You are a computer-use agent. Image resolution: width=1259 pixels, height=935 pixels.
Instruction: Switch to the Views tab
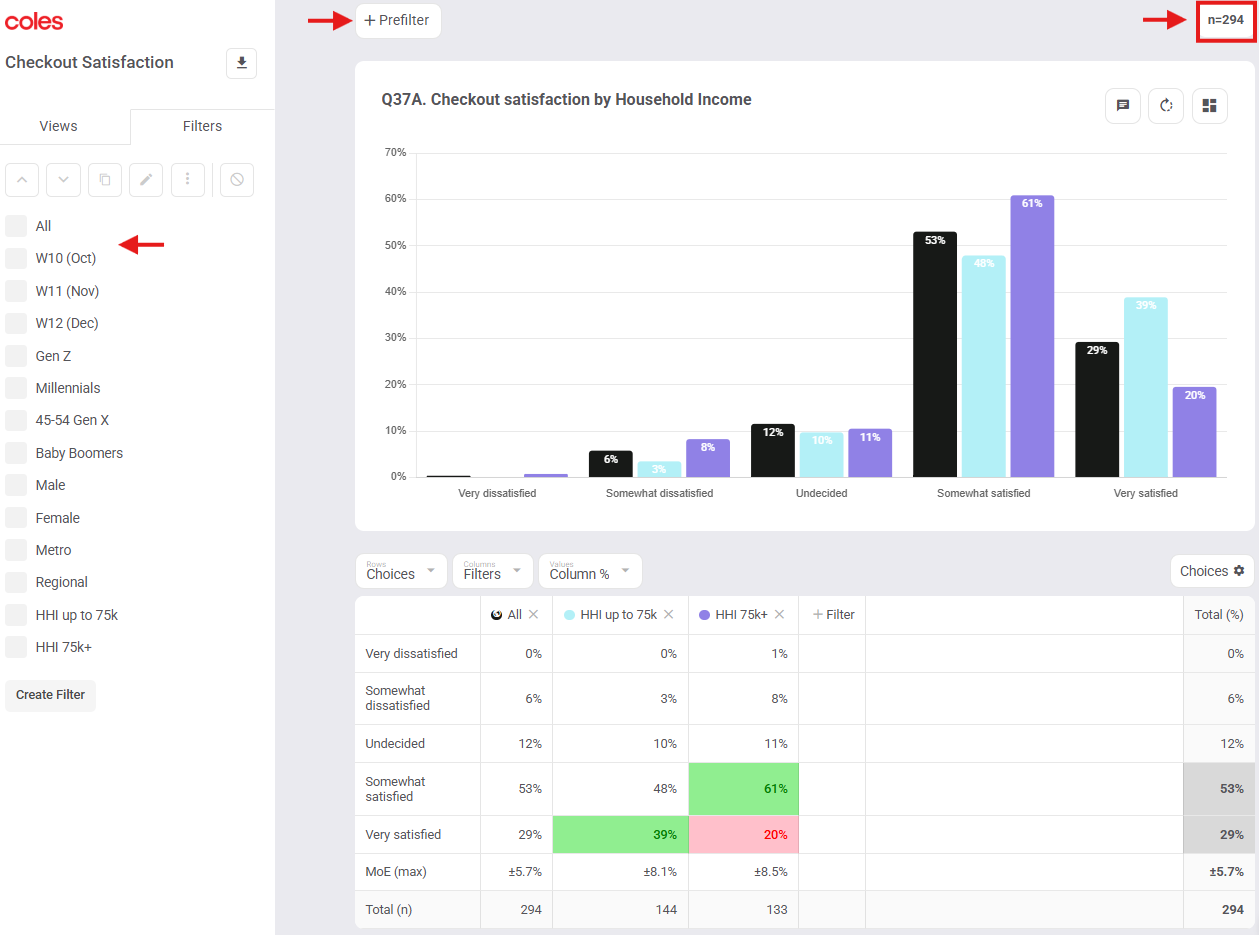pyautogui.click(x=58, y=126)
